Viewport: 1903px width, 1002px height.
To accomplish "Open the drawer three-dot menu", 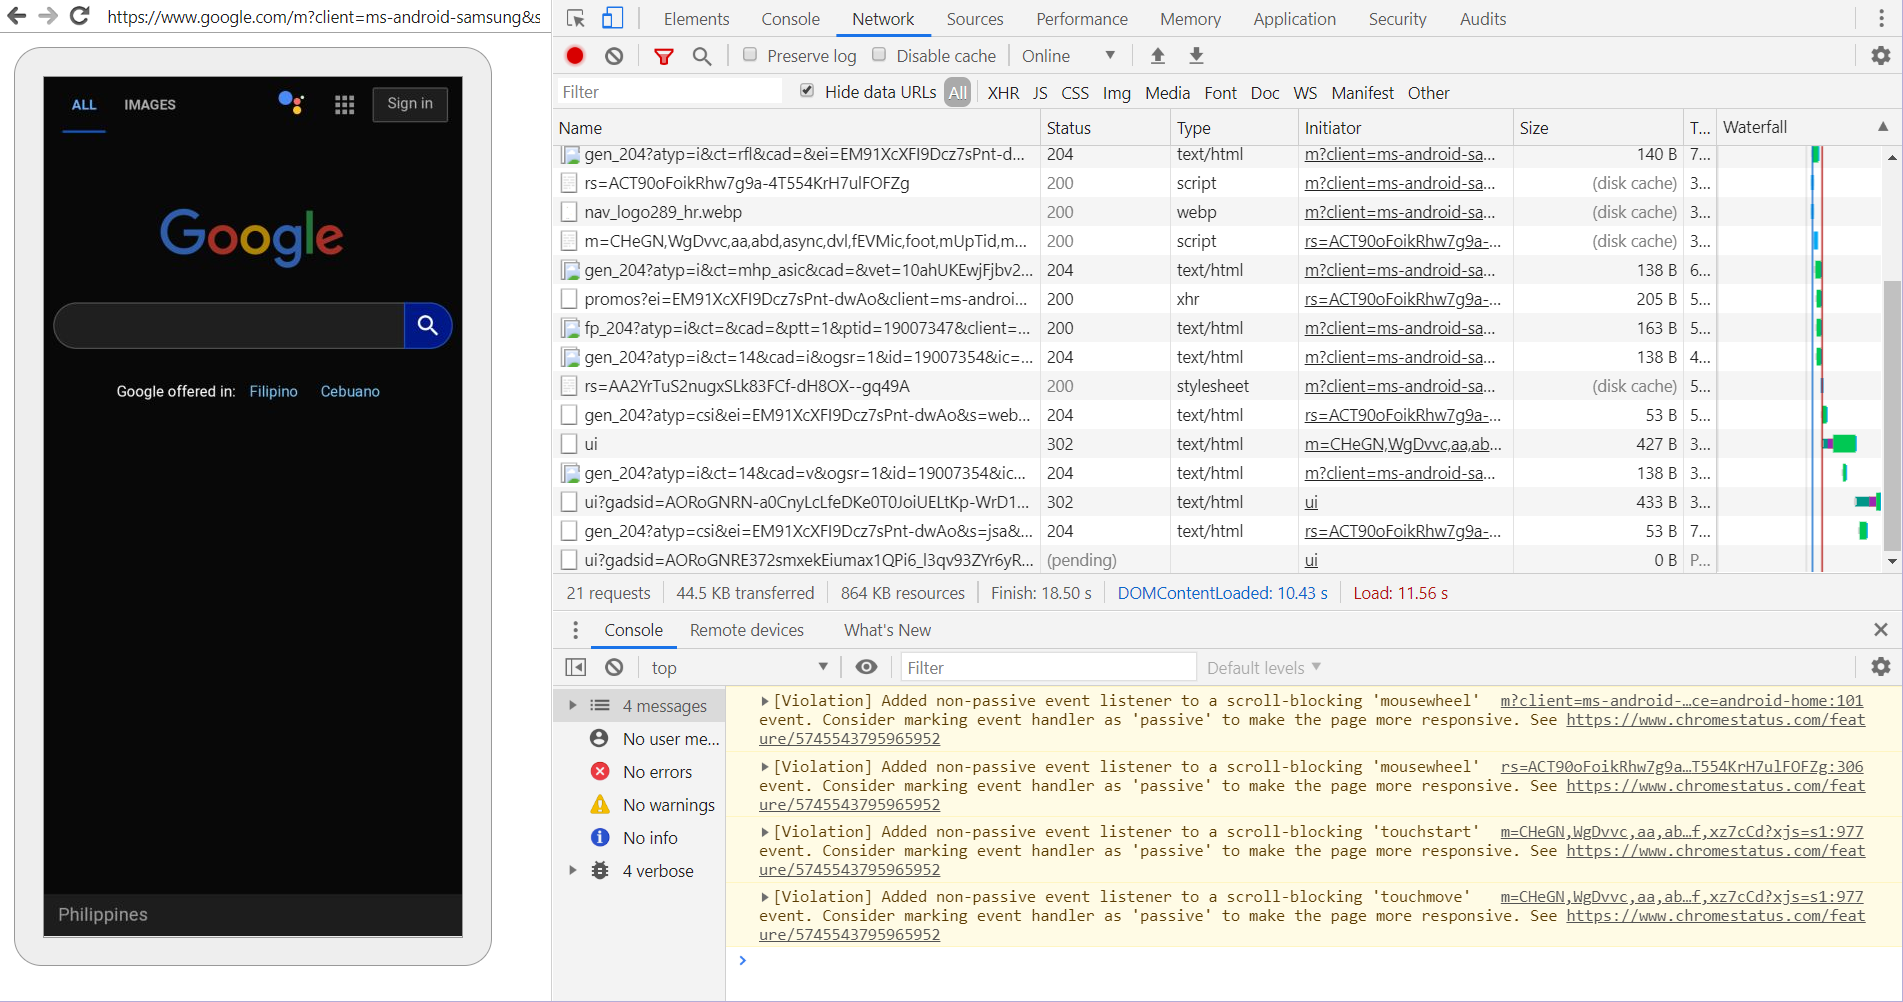I will [x=575, y=630].
